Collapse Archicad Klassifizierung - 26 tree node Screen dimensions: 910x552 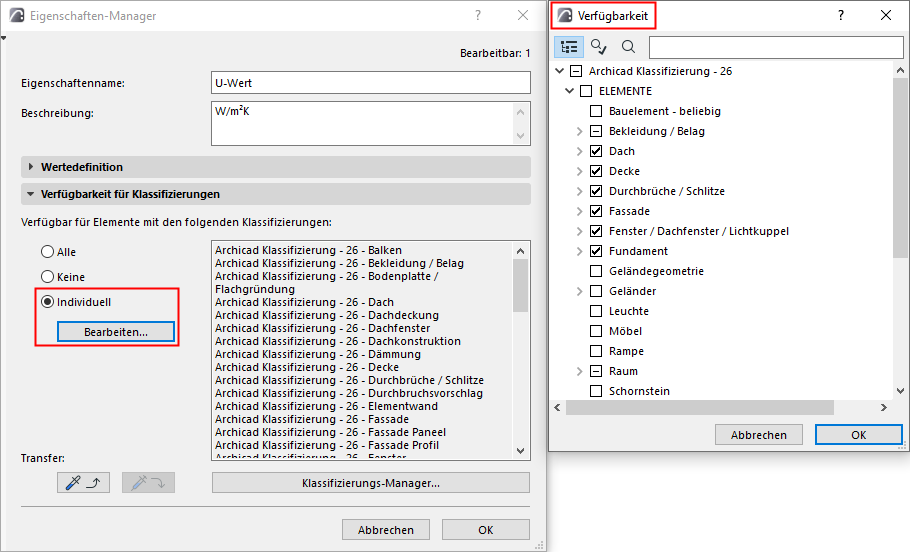tap(559, 71)
